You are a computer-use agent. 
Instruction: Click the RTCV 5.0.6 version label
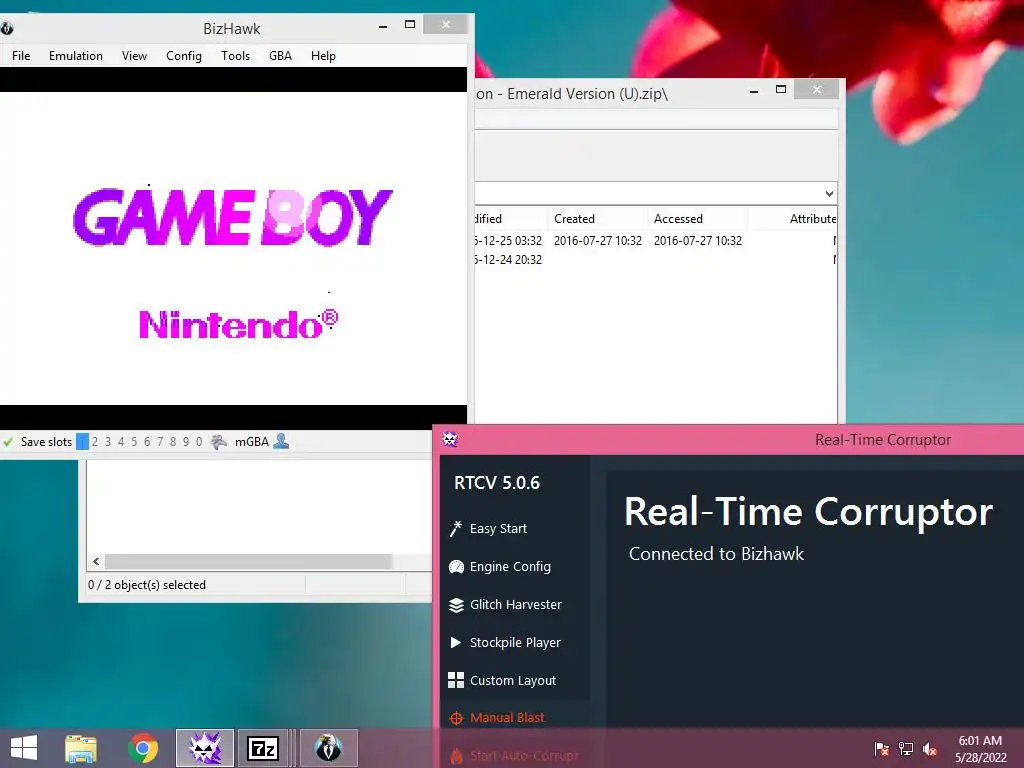[x=497, y=483]
